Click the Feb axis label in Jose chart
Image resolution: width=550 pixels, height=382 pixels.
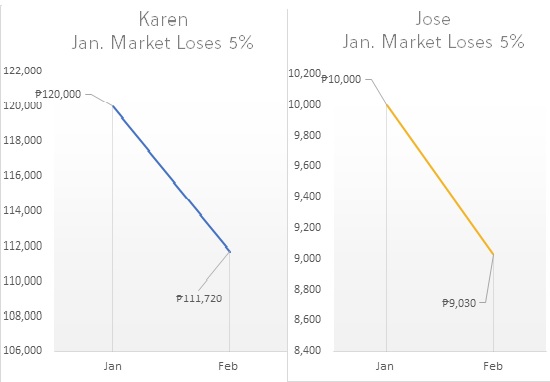[493, 366]
